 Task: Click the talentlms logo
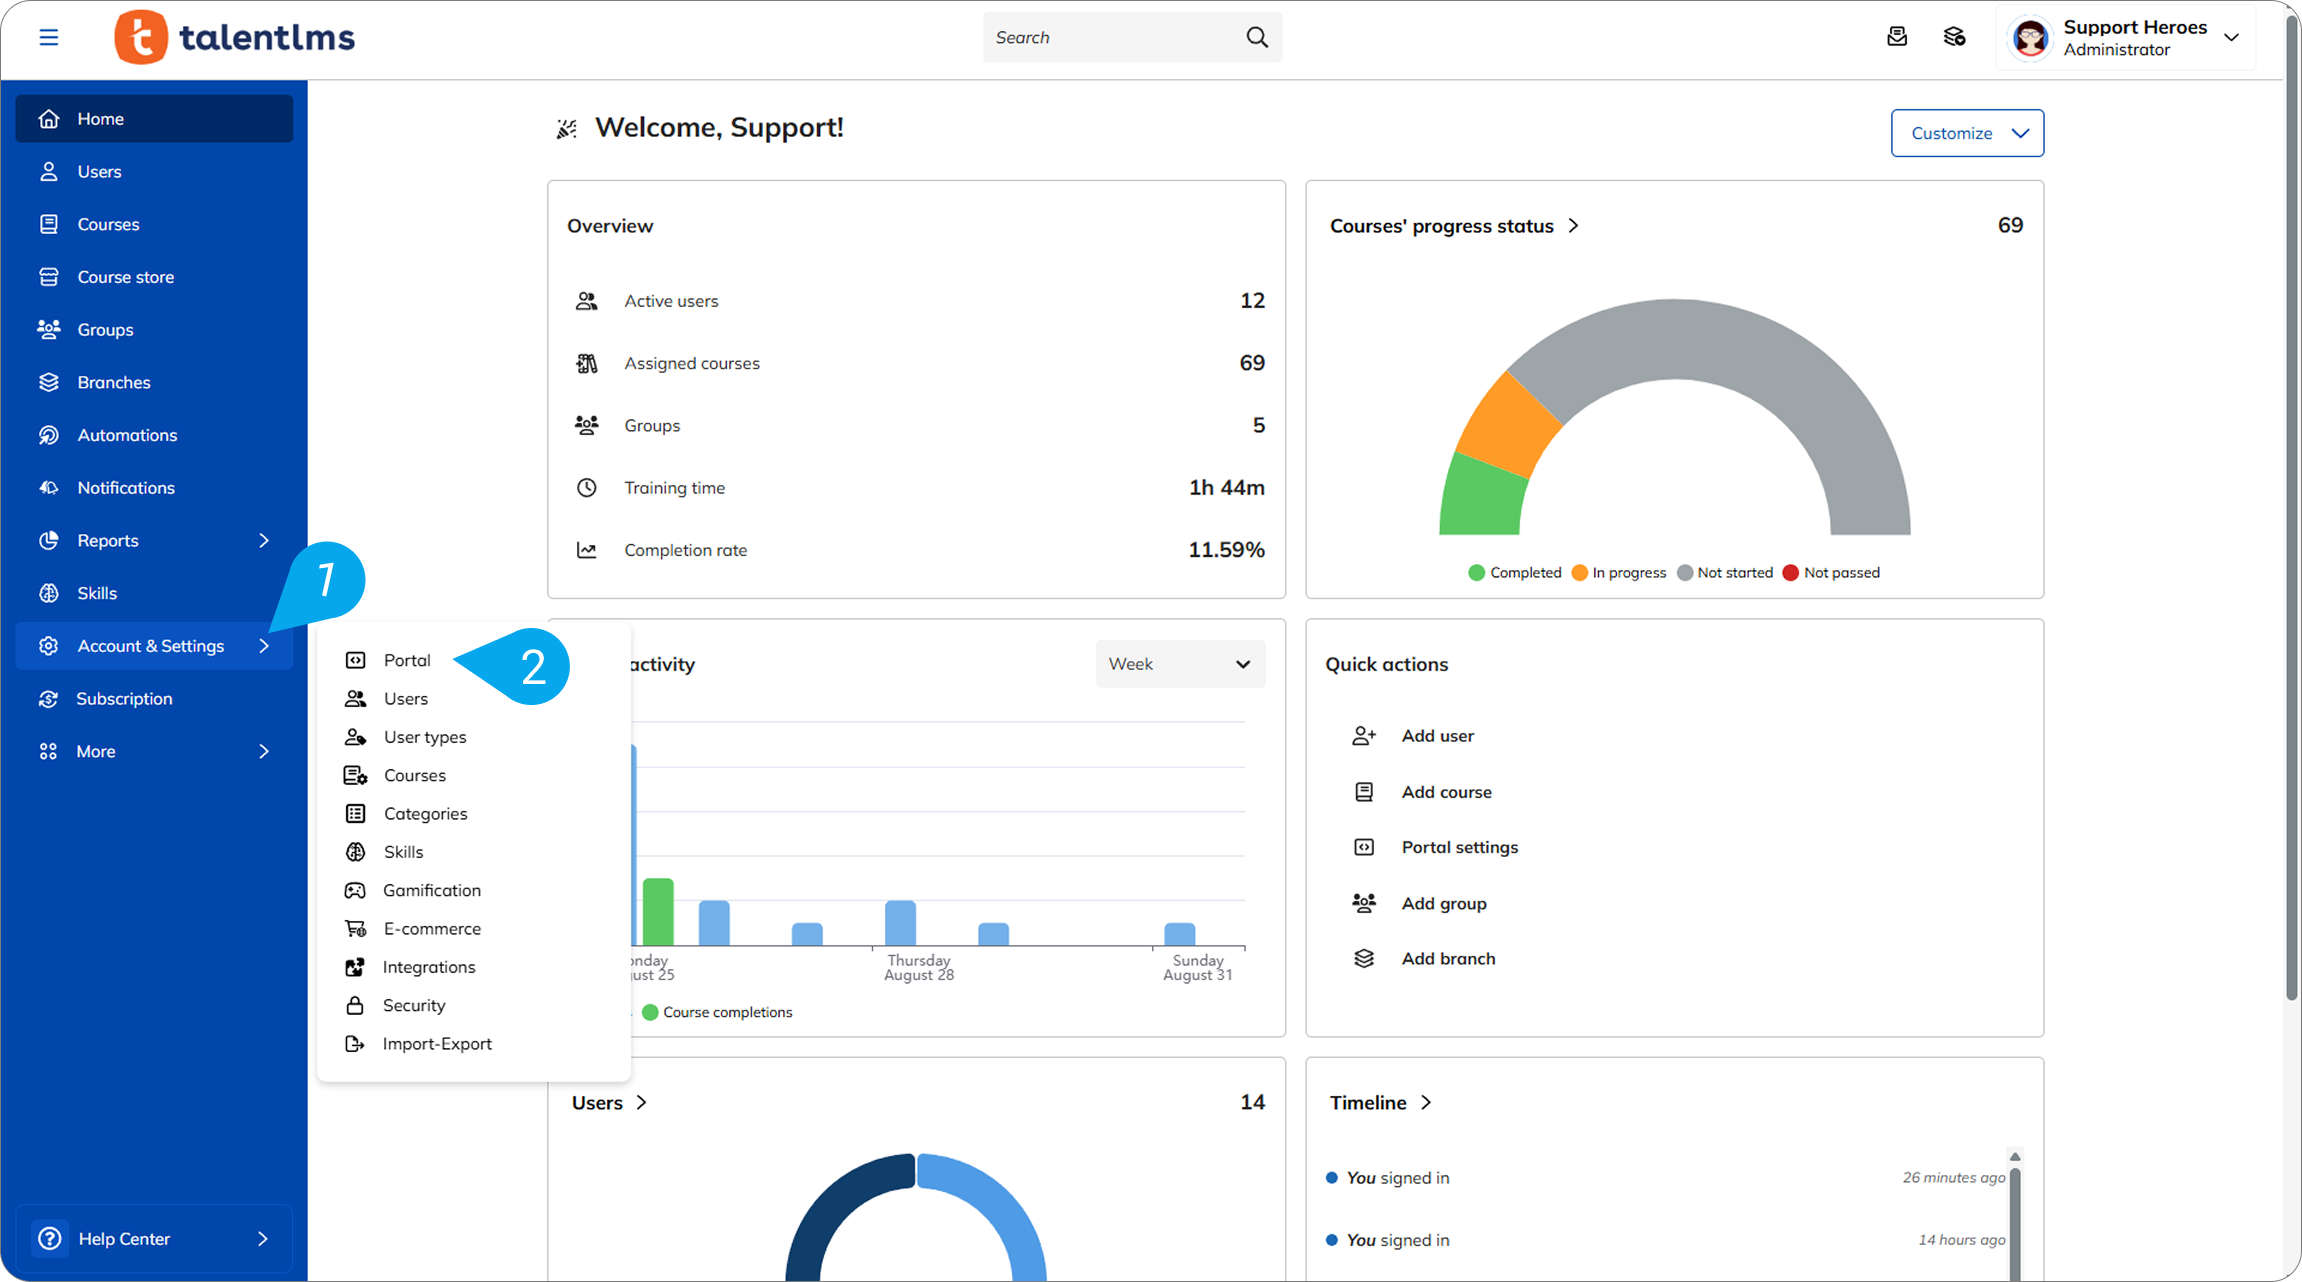pos(235,38)
